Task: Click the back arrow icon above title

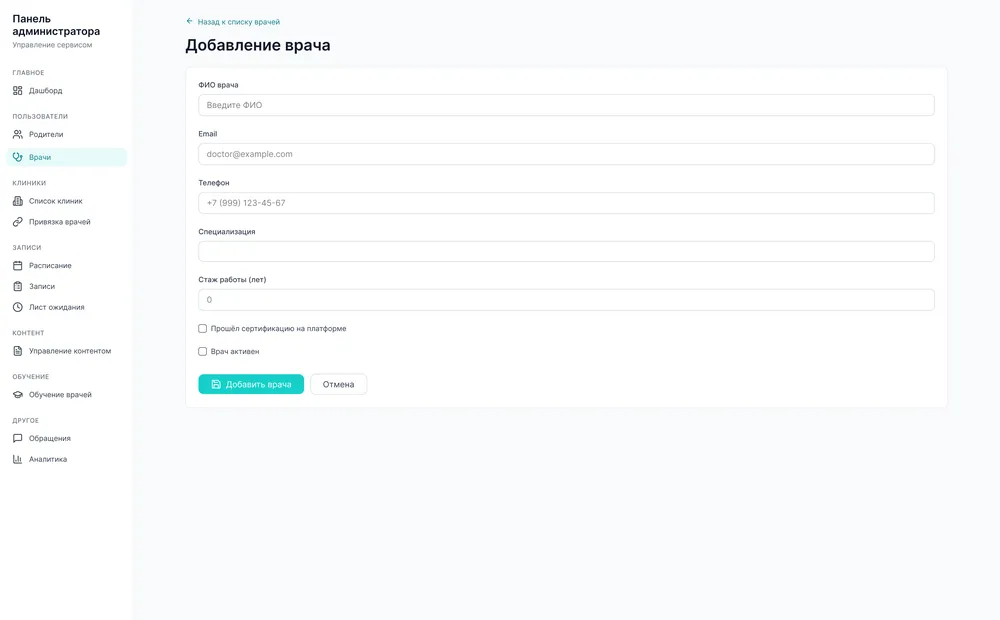Action: tap(189, 21)
